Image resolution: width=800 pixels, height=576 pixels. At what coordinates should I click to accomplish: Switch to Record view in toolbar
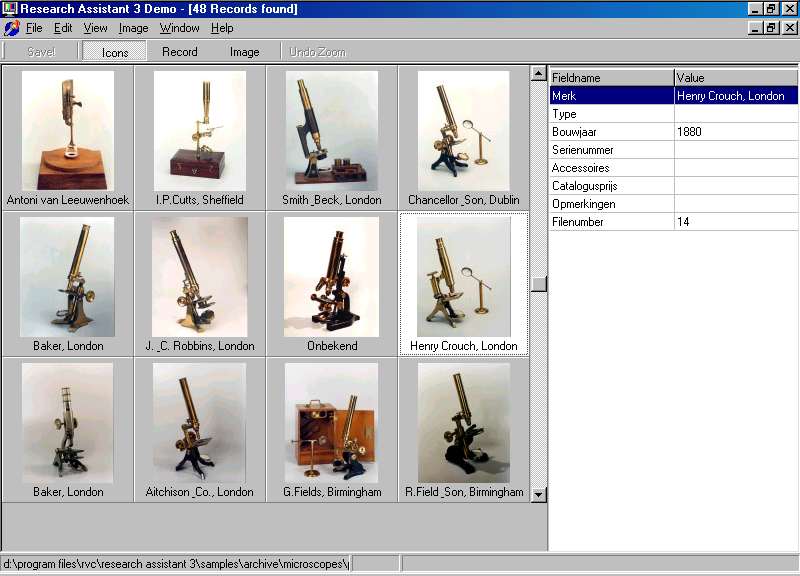[x=180, y=52]
